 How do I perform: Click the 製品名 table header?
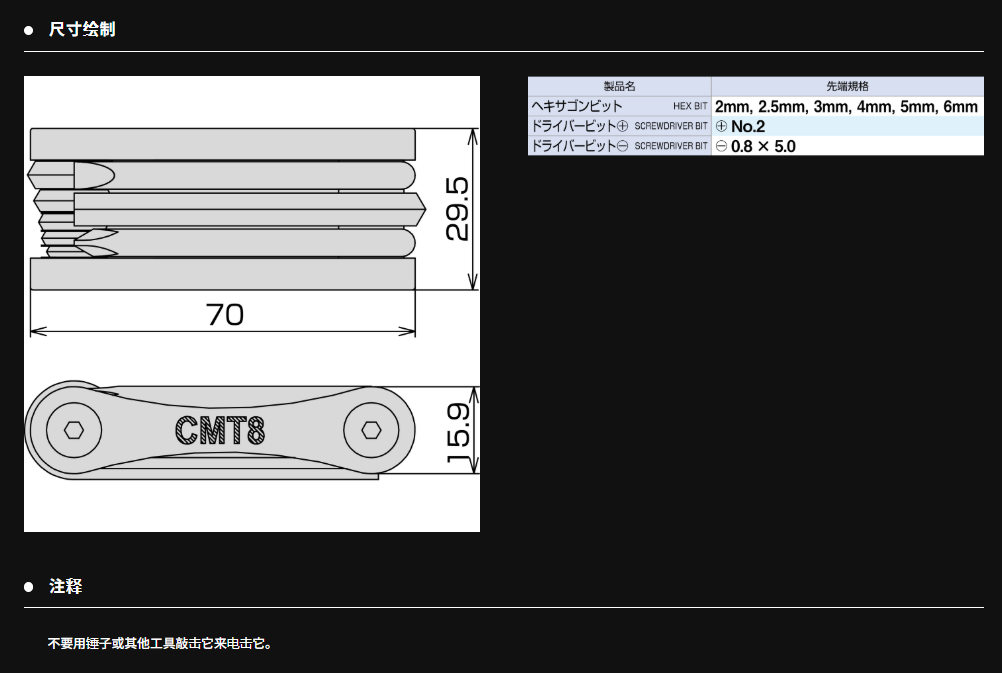619,87
